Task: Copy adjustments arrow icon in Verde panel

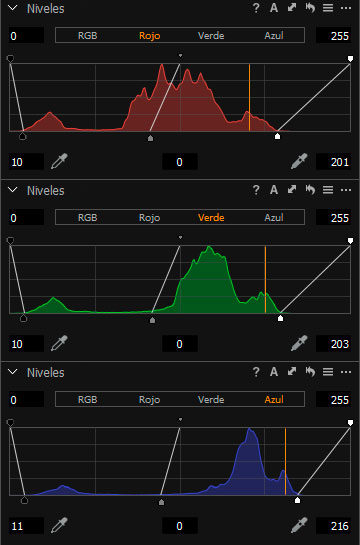Action: tap(292, 189)
